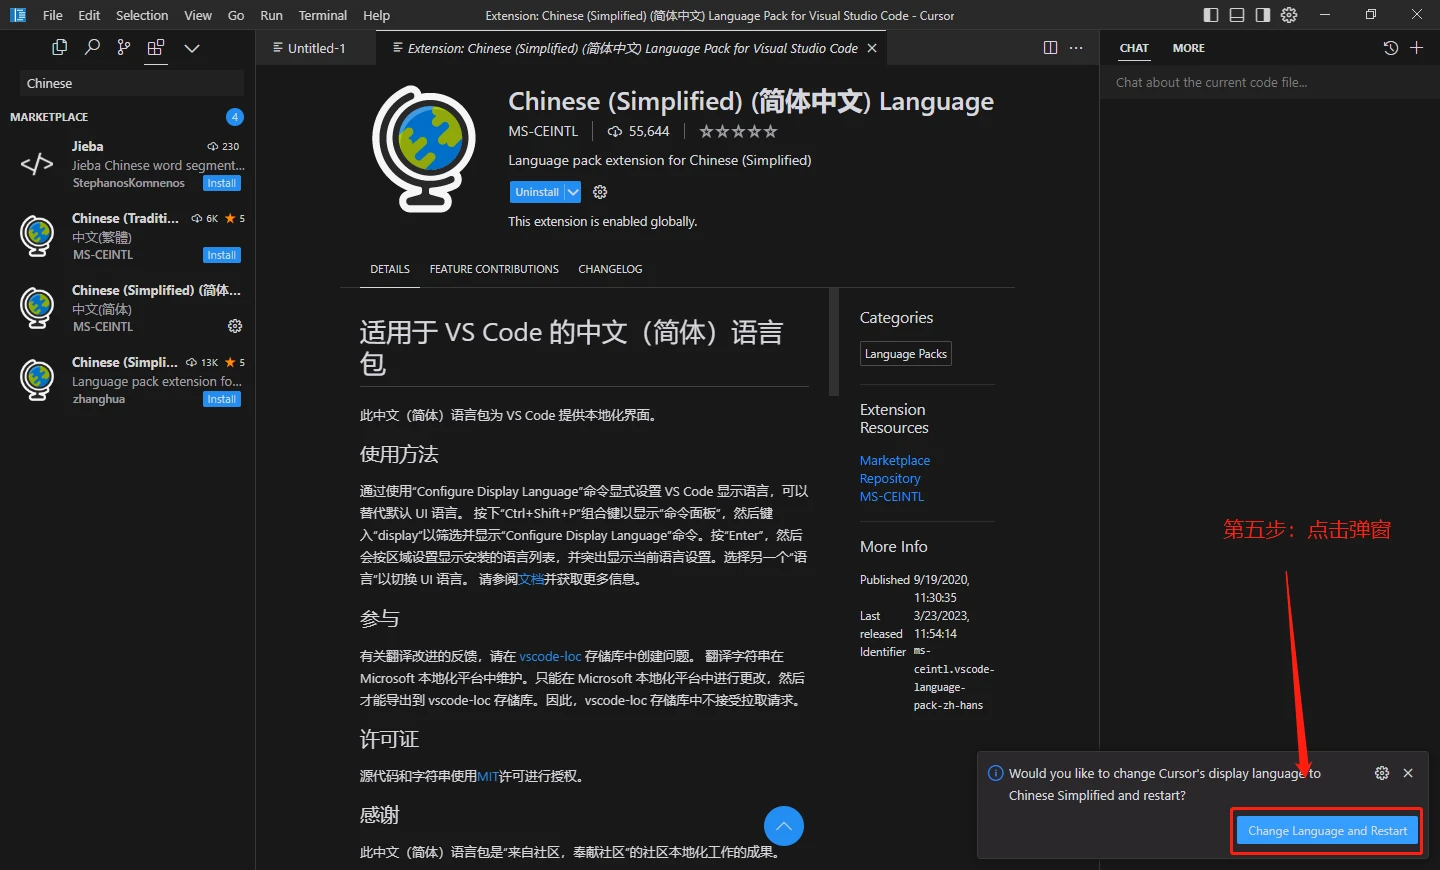Click the install count 55,644
The height and width of the screenshot is (870, 1440).
click(x=639, y=131)
